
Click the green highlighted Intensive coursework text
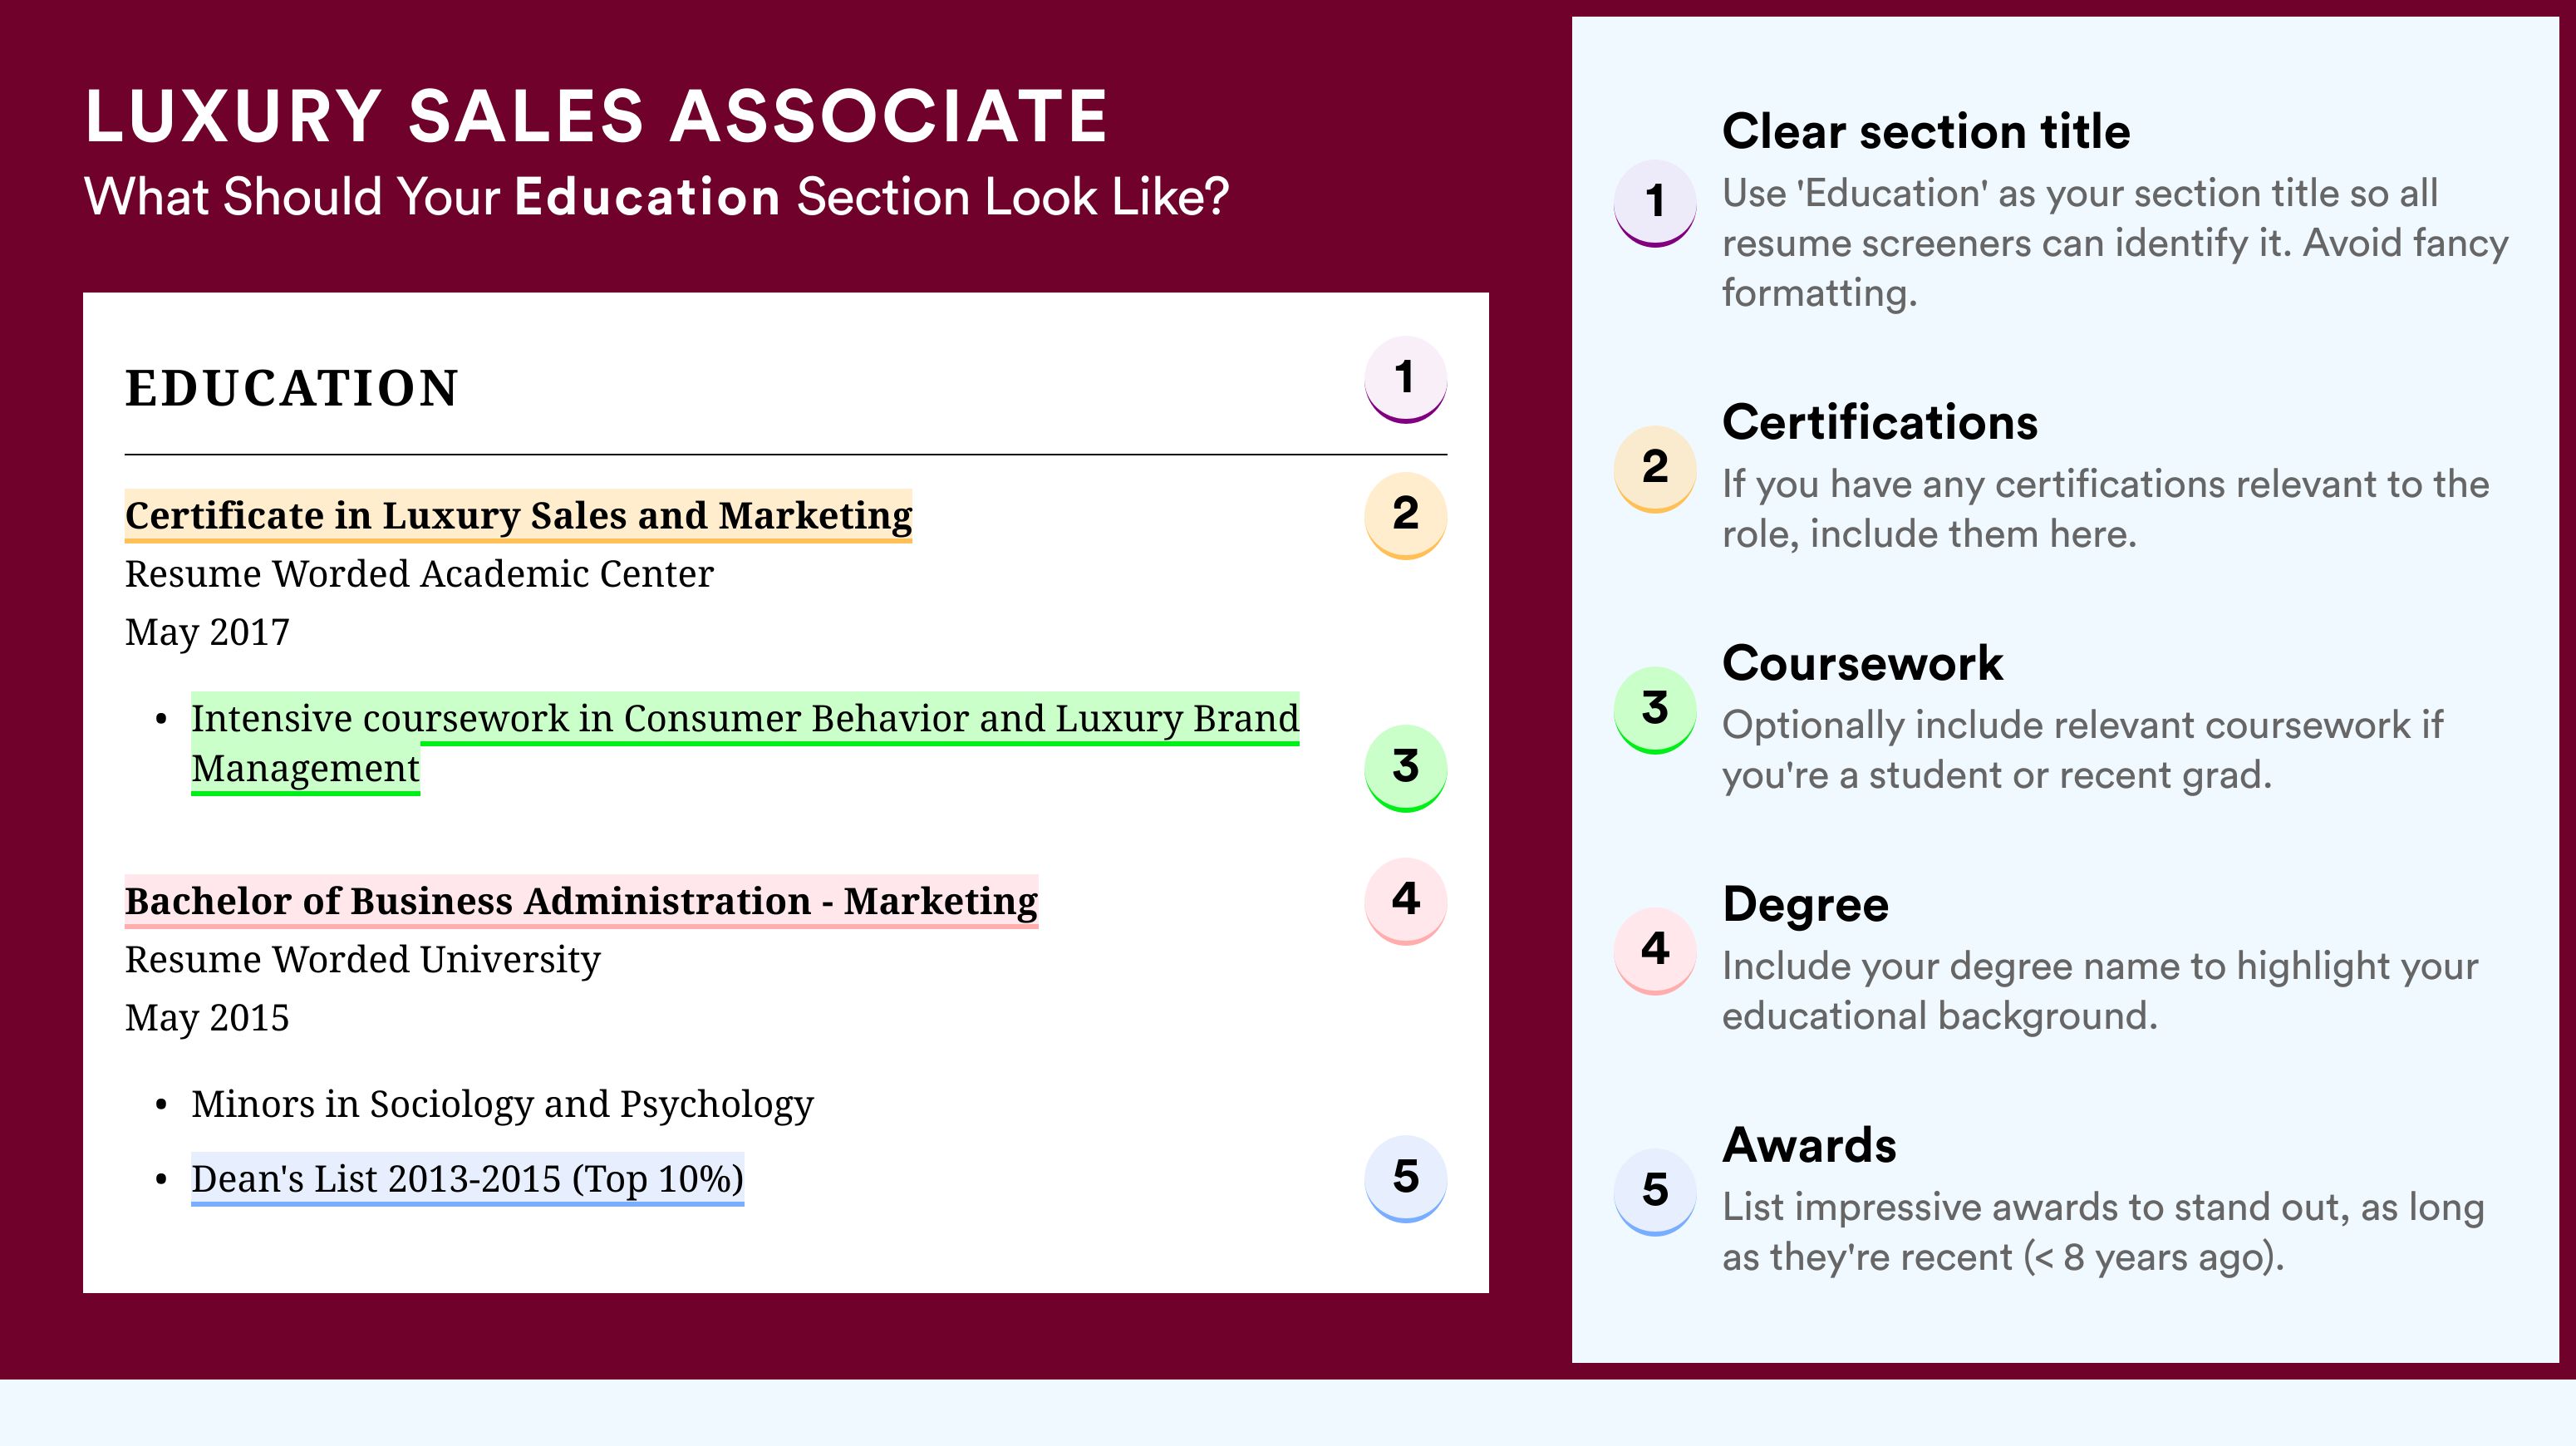(x=745, y=743)
